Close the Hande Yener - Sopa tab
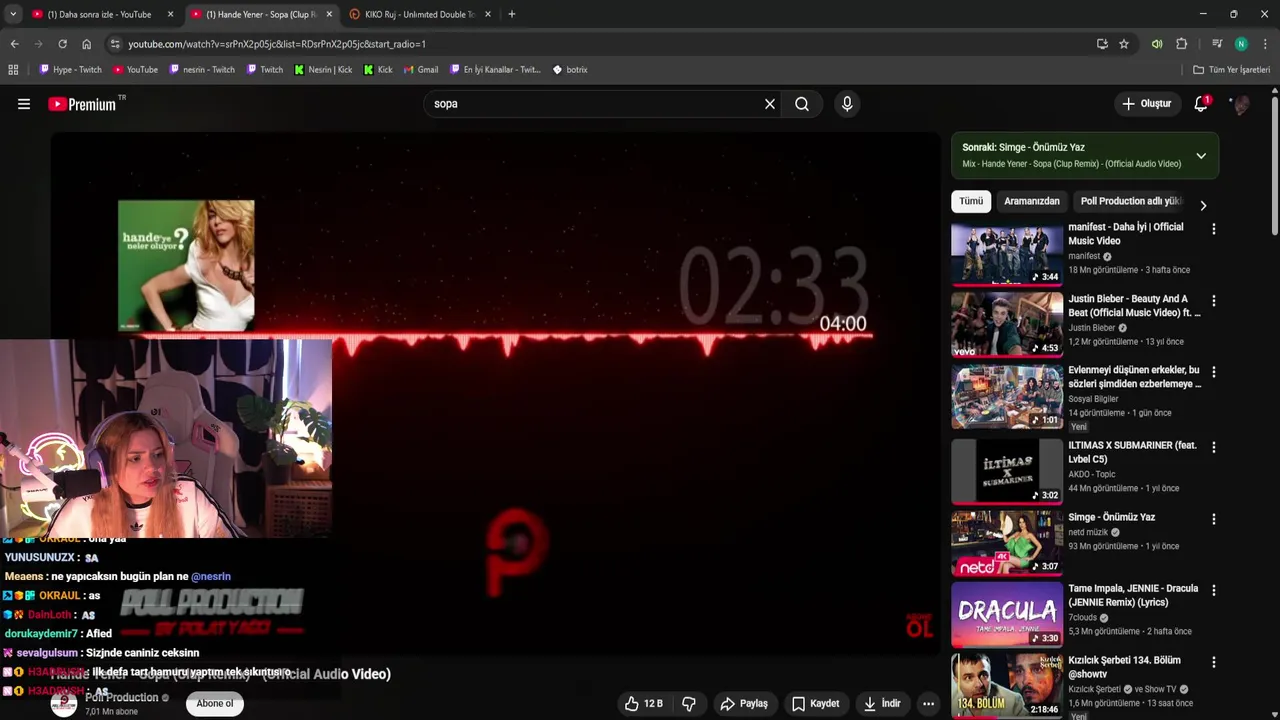 pyautogui.click(x=329, y=14)
